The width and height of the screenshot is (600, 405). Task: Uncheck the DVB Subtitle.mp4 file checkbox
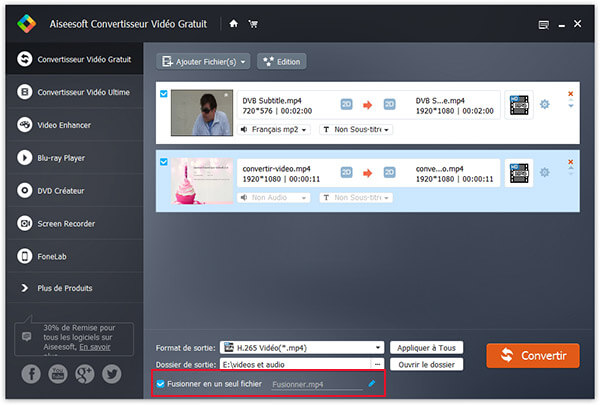click(x=164, y=95)
